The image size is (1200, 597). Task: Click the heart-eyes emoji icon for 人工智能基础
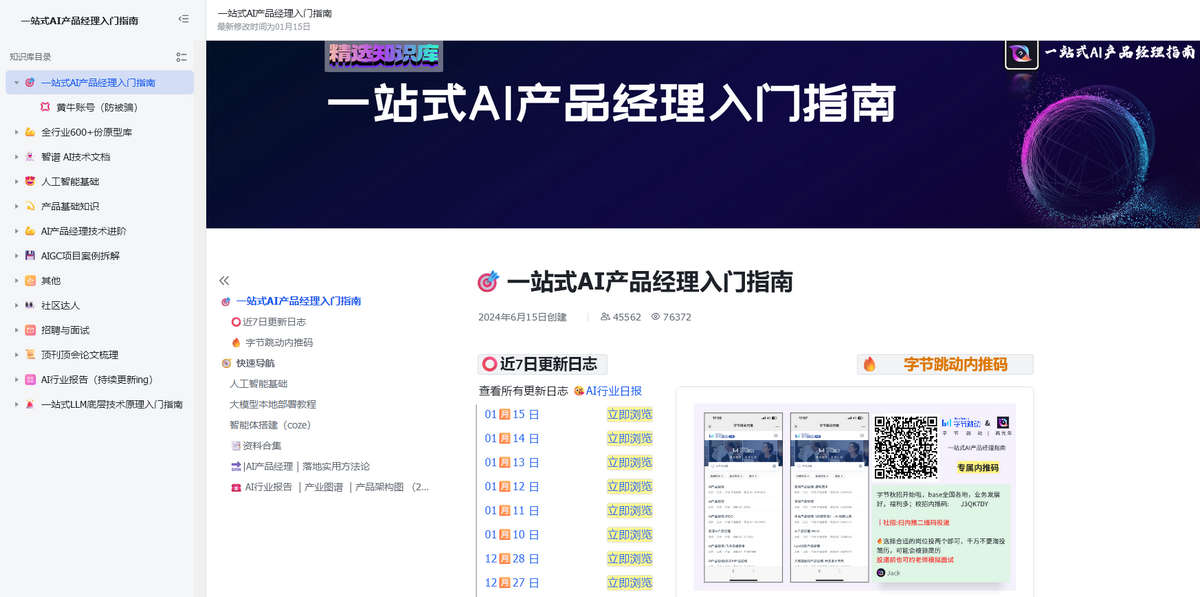pyautogui.click(x=30, y=182)
